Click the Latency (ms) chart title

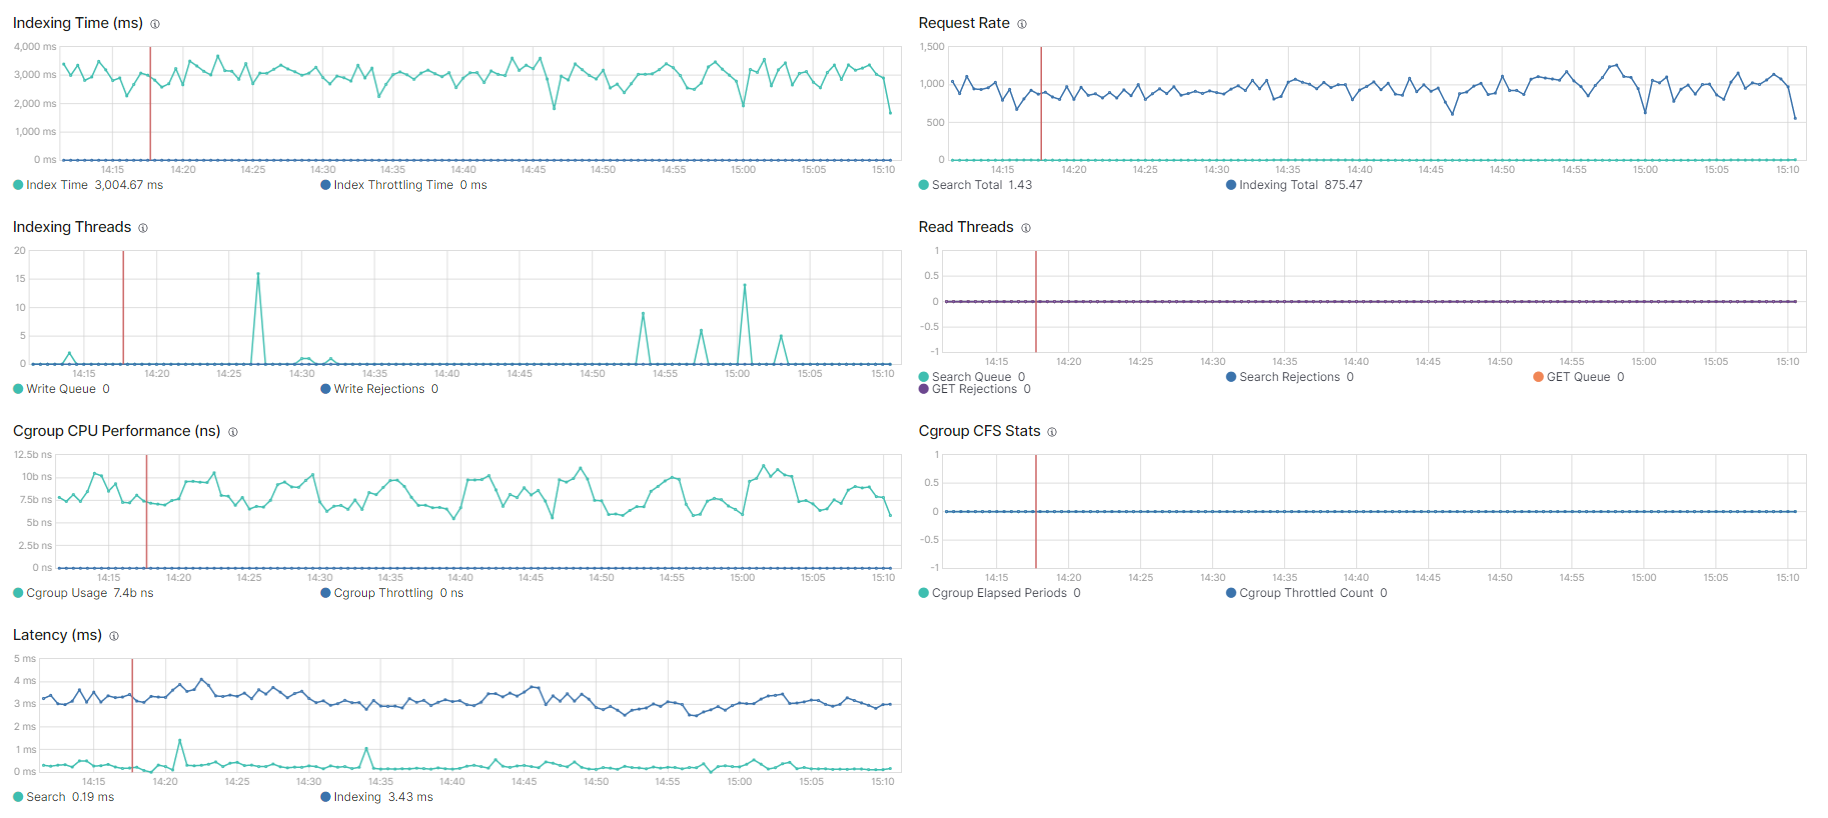pos(57,635)
